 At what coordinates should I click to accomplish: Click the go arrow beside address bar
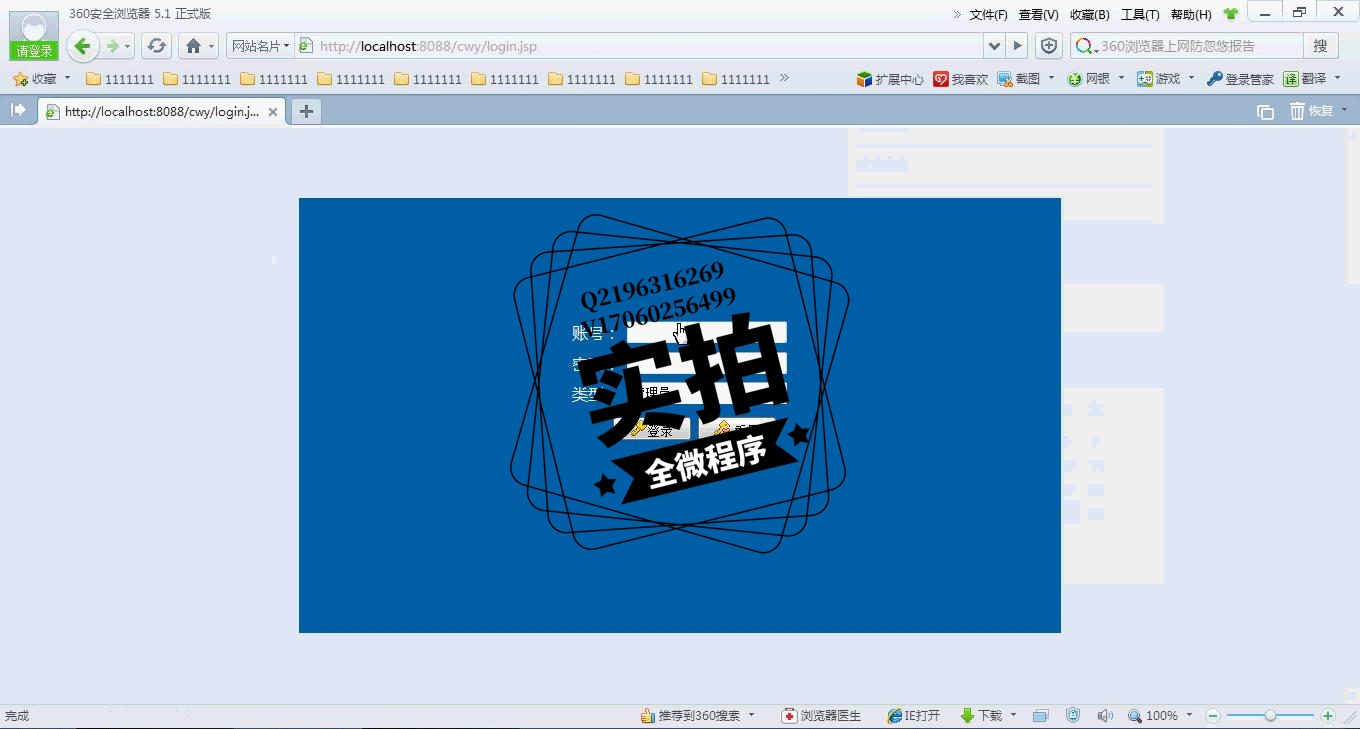tap(1017, 46)
